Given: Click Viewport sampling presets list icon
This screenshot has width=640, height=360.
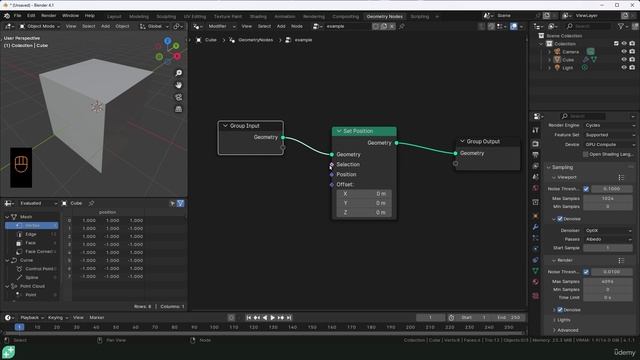Looking at the screenshot, I should (x=621, y=178).
